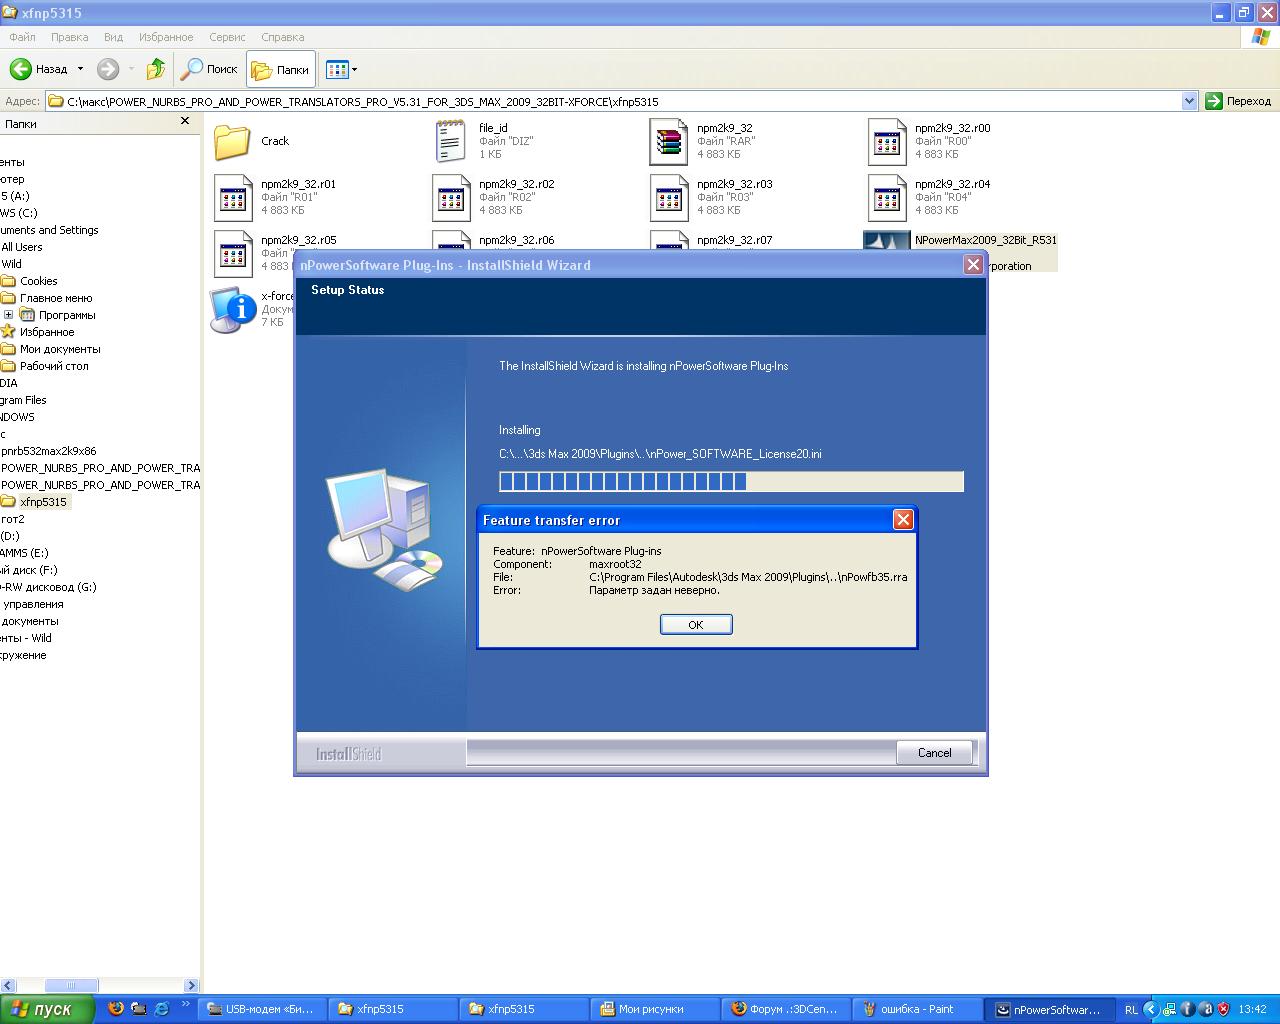Close the Папки folders pane
Viewport: 1280px width, 1024px height.
click(x=184, y=121)
